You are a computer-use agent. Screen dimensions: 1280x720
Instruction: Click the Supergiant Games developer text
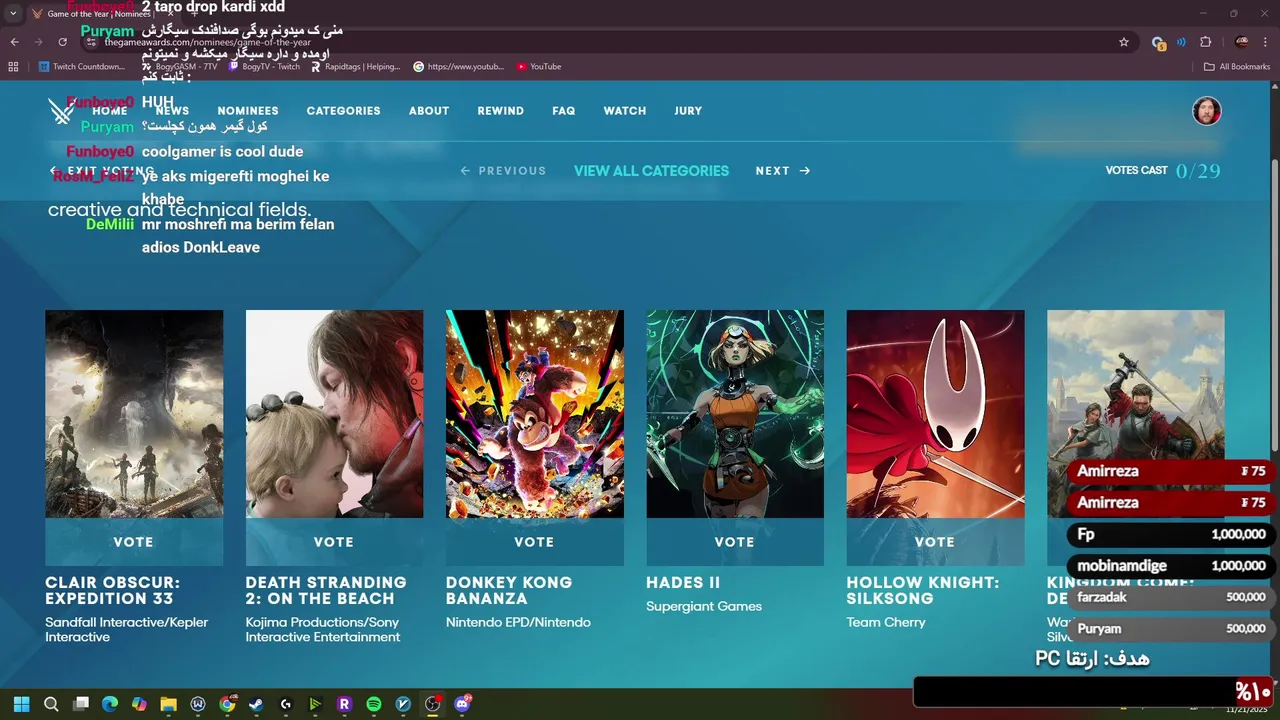[704, 606]
